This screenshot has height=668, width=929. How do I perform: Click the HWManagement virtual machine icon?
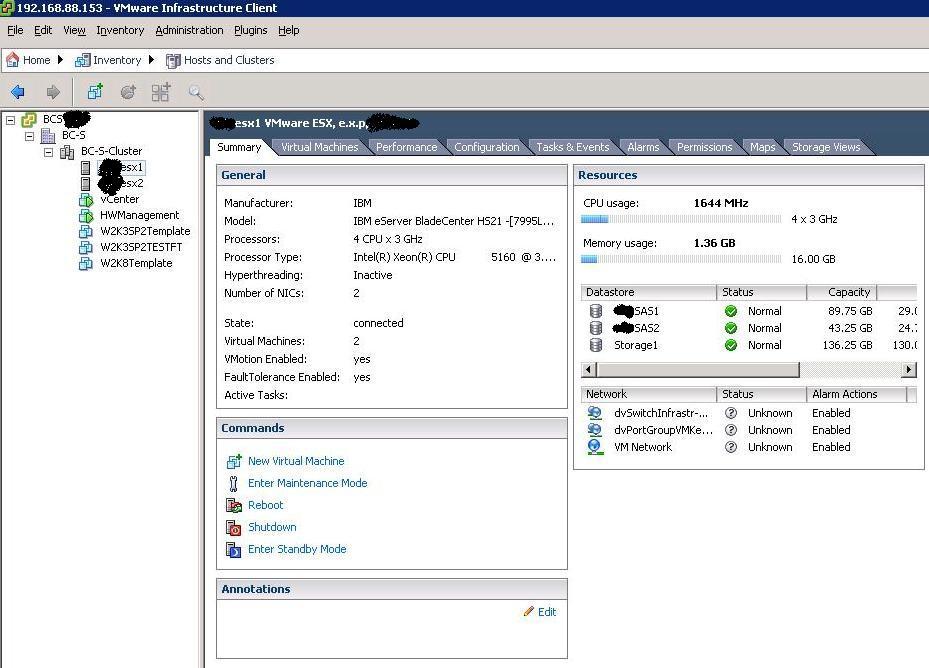86,216
